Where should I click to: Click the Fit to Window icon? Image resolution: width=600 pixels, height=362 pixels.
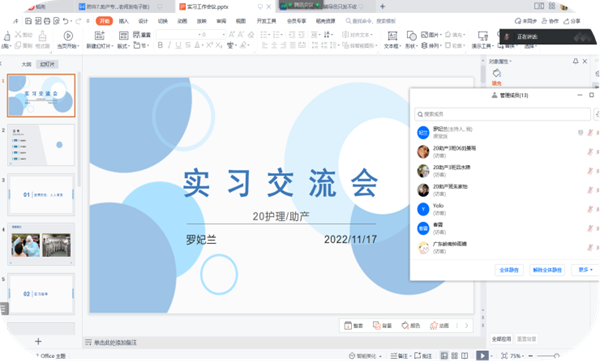[x=504, y=356]
